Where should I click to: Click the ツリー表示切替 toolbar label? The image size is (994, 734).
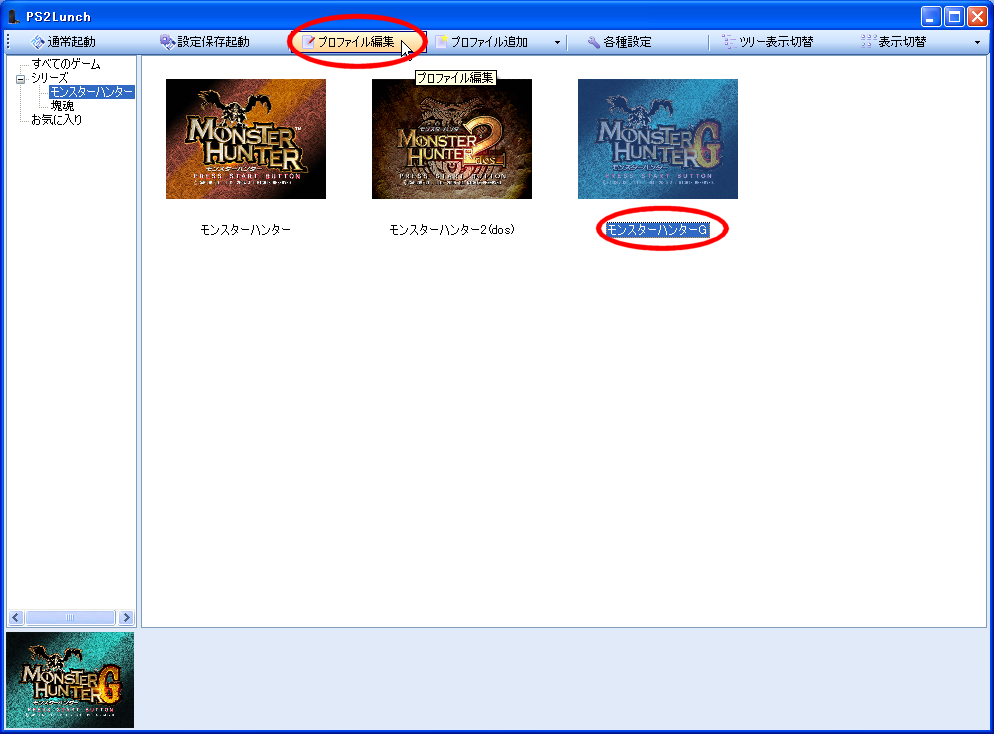pos(776,42)
